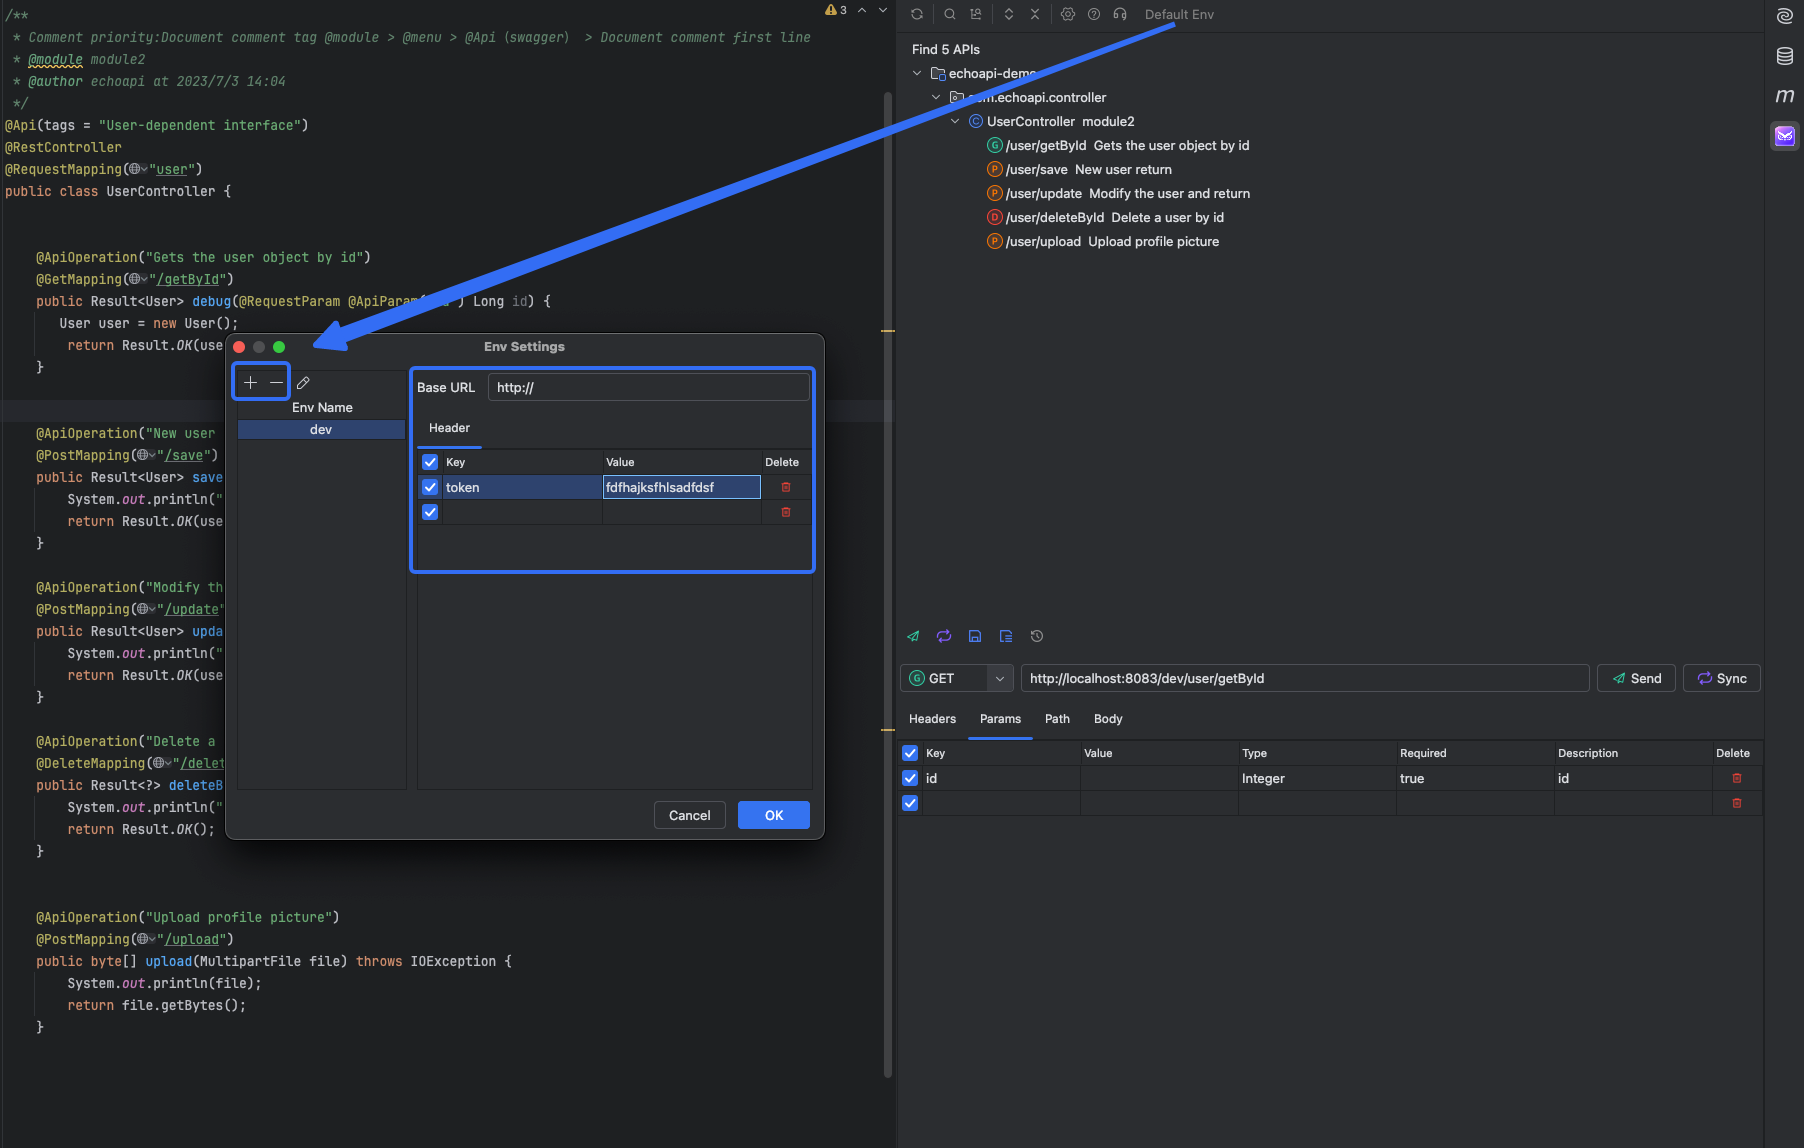Open the search icon in API toolbar

949,14
